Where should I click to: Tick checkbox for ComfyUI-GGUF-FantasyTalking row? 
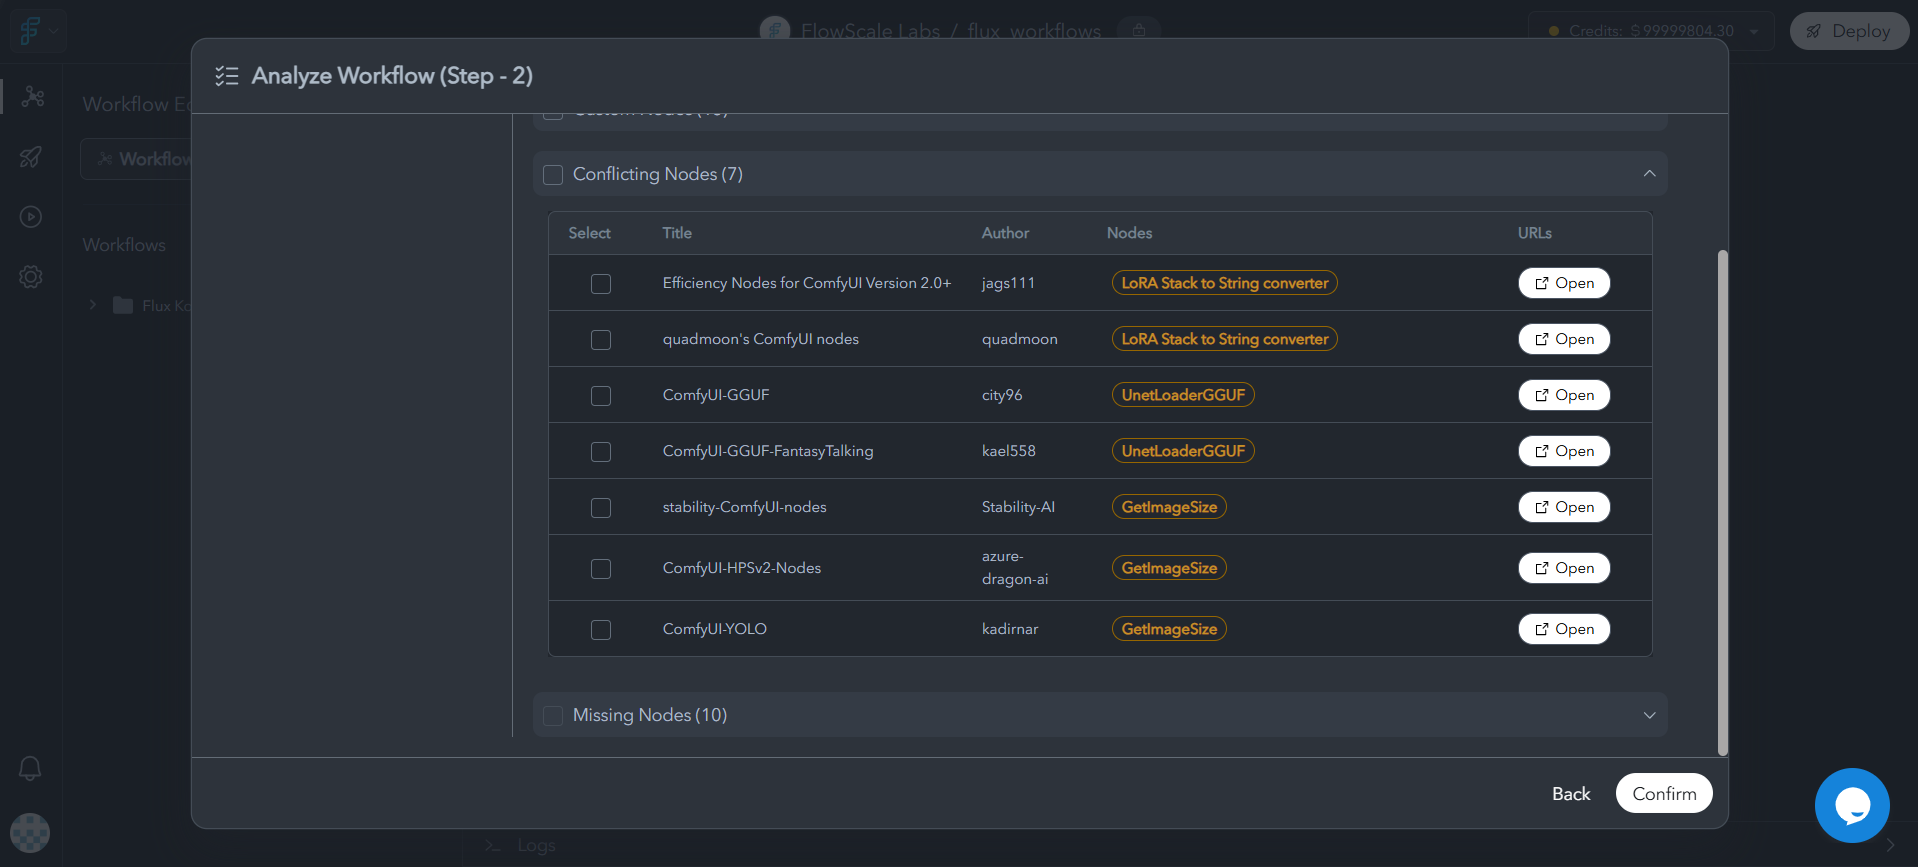coord(601,452)
